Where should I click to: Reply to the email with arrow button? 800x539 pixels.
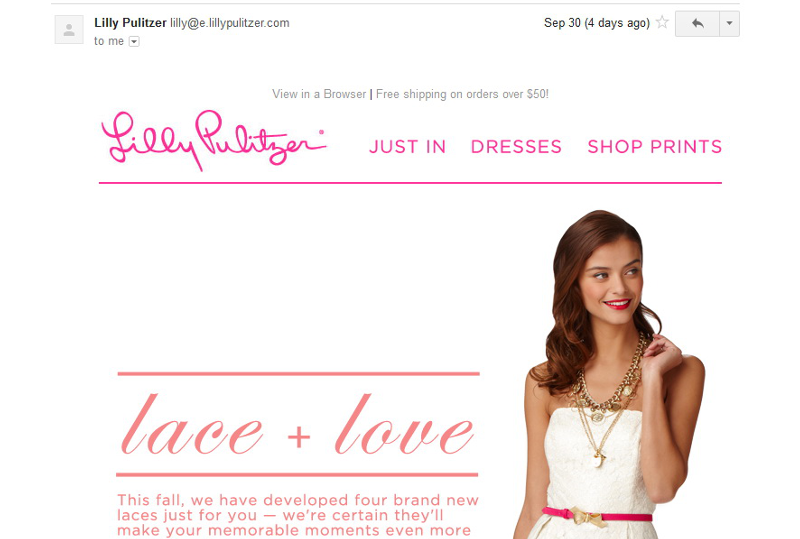pos(697,23)
